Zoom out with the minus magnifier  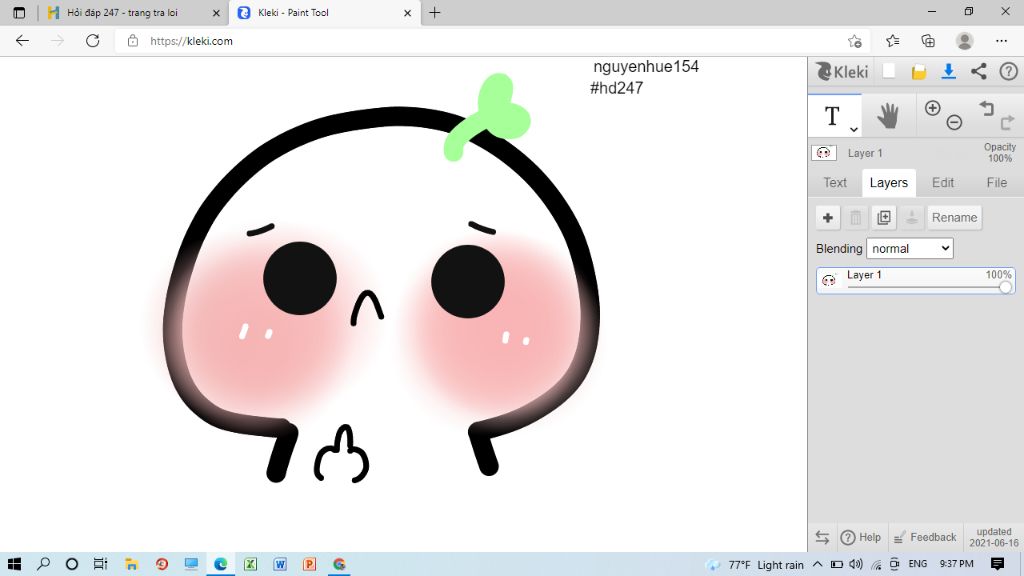point(954,122)
